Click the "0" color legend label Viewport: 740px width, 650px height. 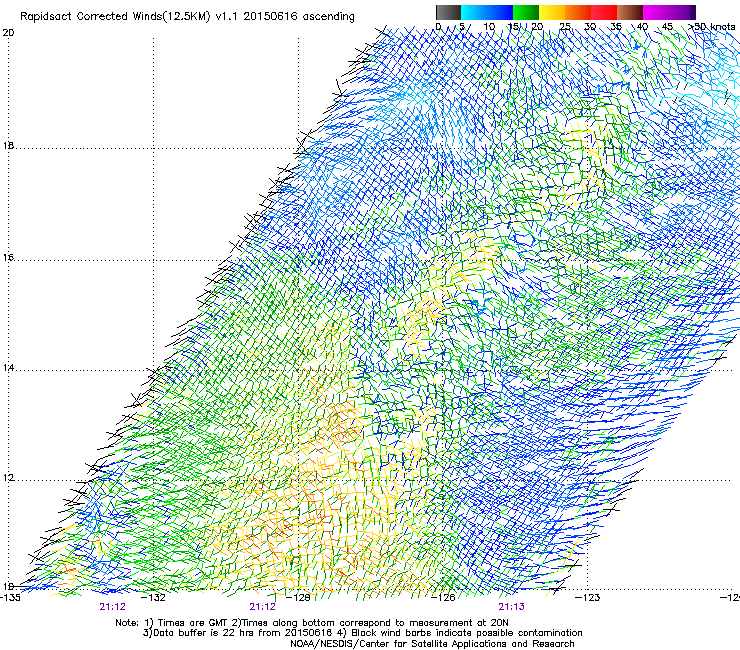pos(438,27)
